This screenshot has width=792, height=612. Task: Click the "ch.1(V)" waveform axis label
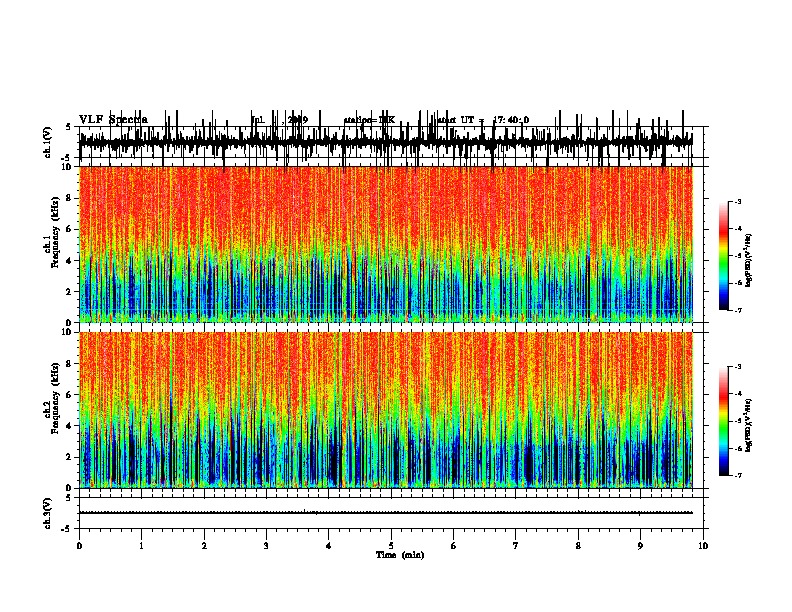point(47,142)
